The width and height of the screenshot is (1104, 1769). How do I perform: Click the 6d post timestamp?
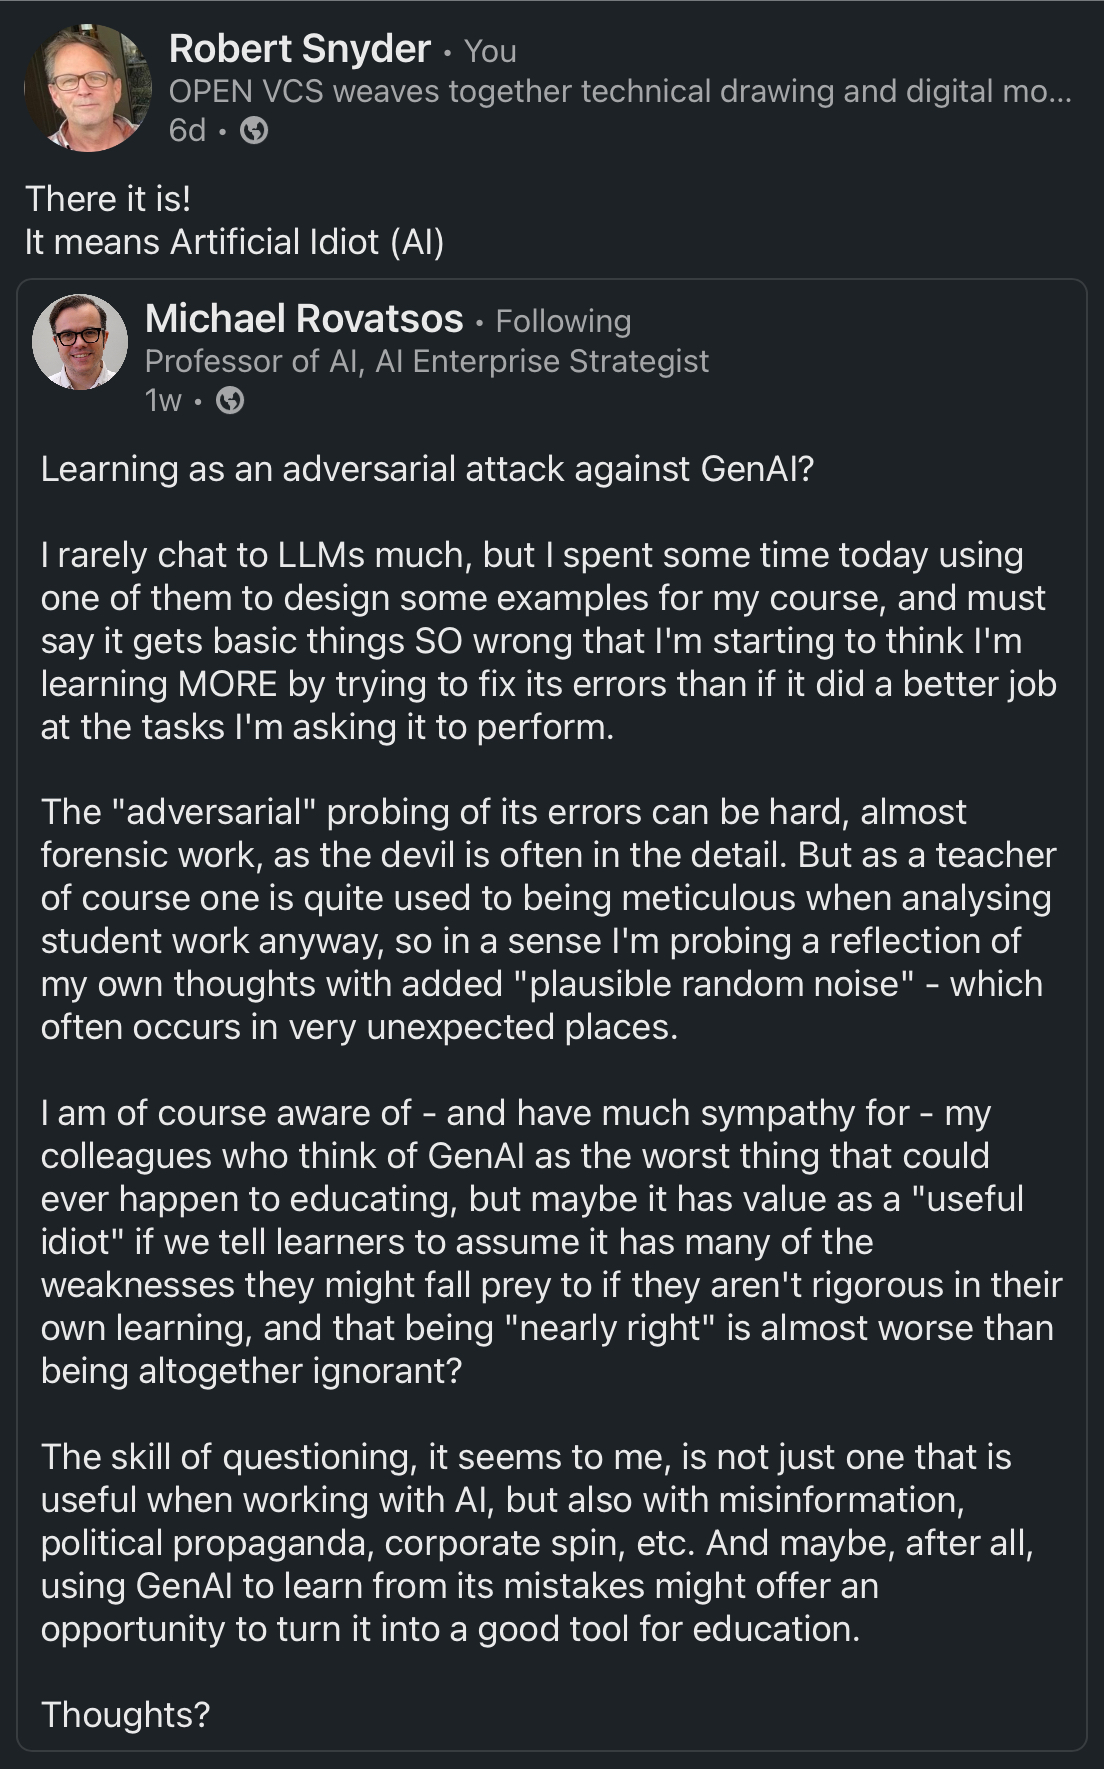[187, 130]
